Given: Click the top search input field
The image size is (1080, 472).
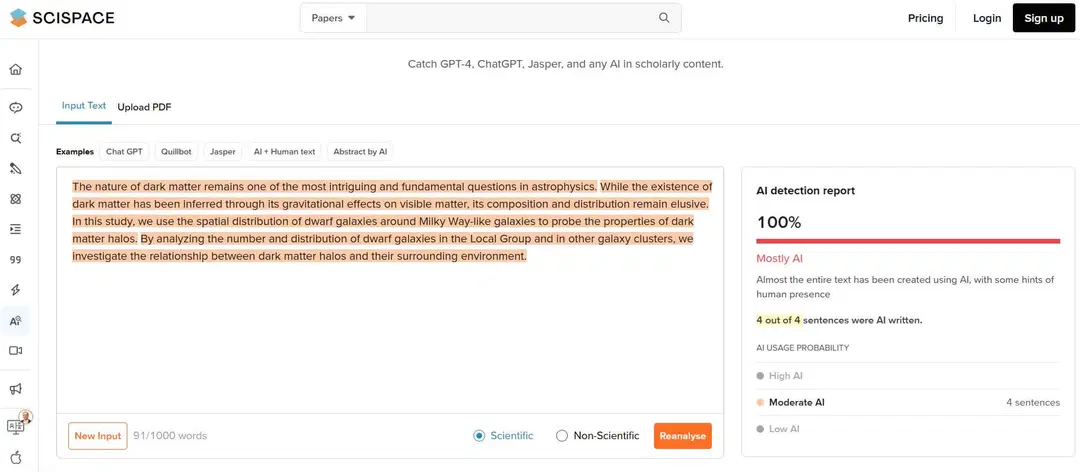Looking at the screenshot, I should pyautogui.click(x=510, y=18).
